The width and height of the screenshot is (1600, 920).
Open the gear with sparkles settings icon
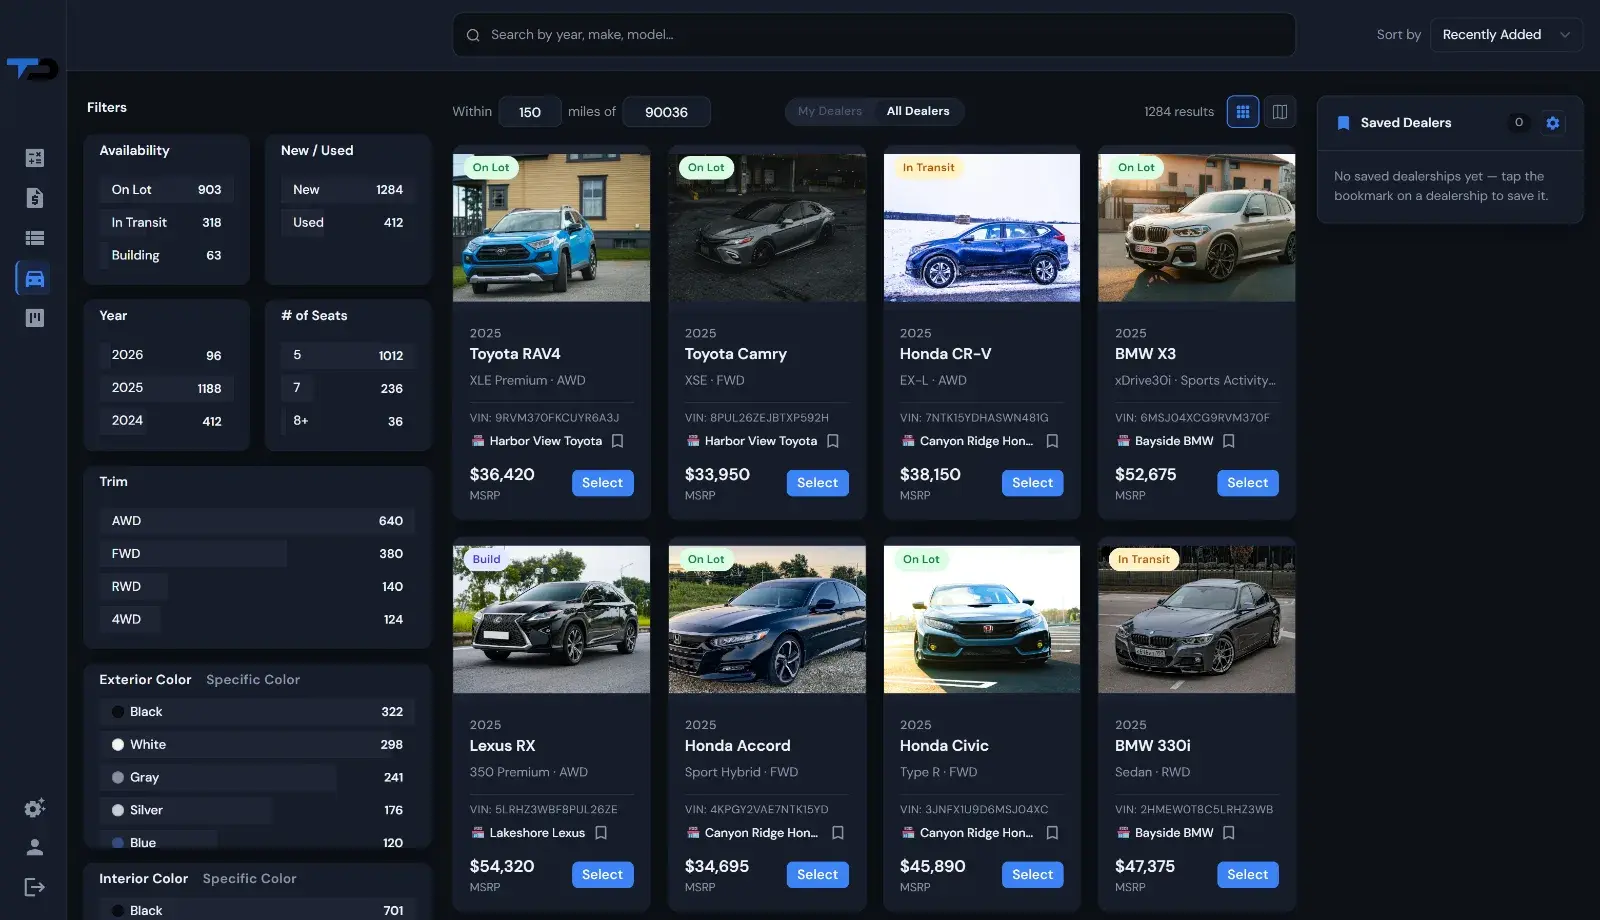(34, 808)
